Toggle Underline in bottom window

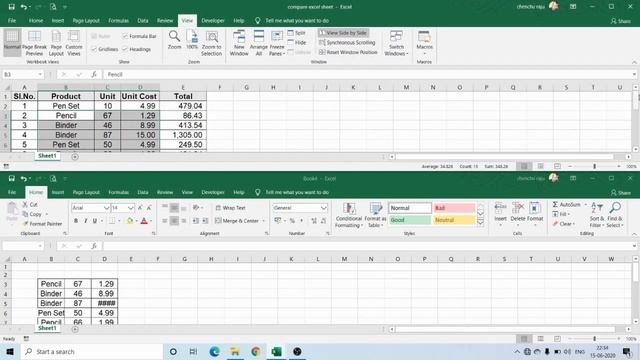[95, 221]
